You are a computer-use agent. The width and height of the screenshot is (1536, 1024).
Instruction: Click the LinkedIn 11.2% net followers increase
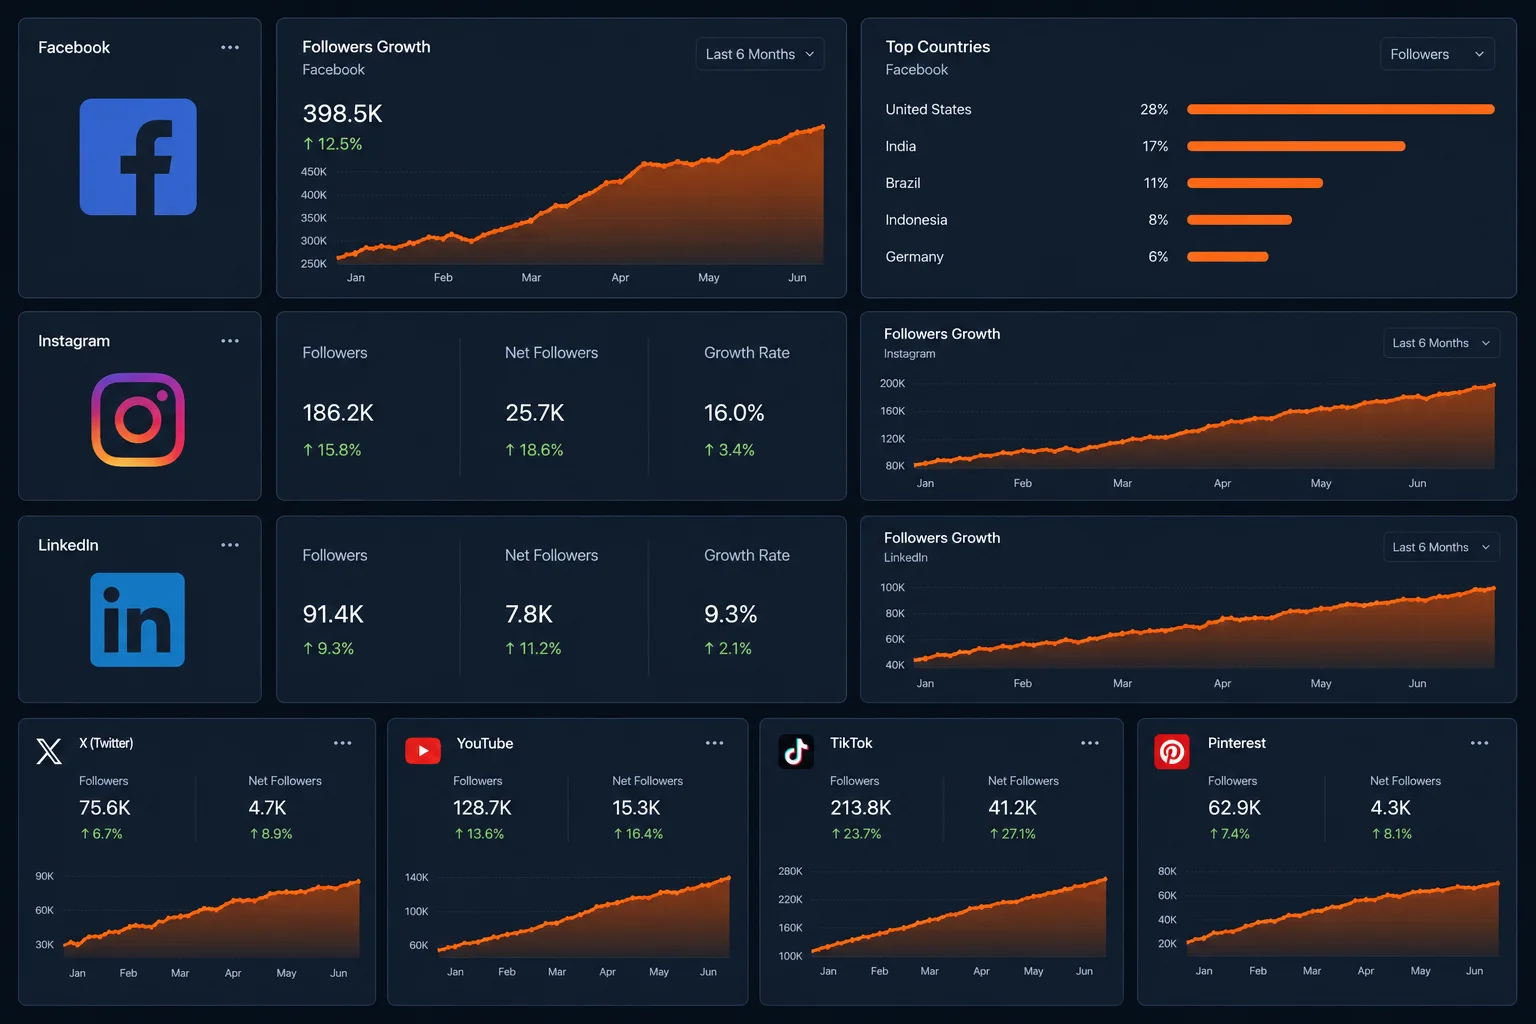533,649
